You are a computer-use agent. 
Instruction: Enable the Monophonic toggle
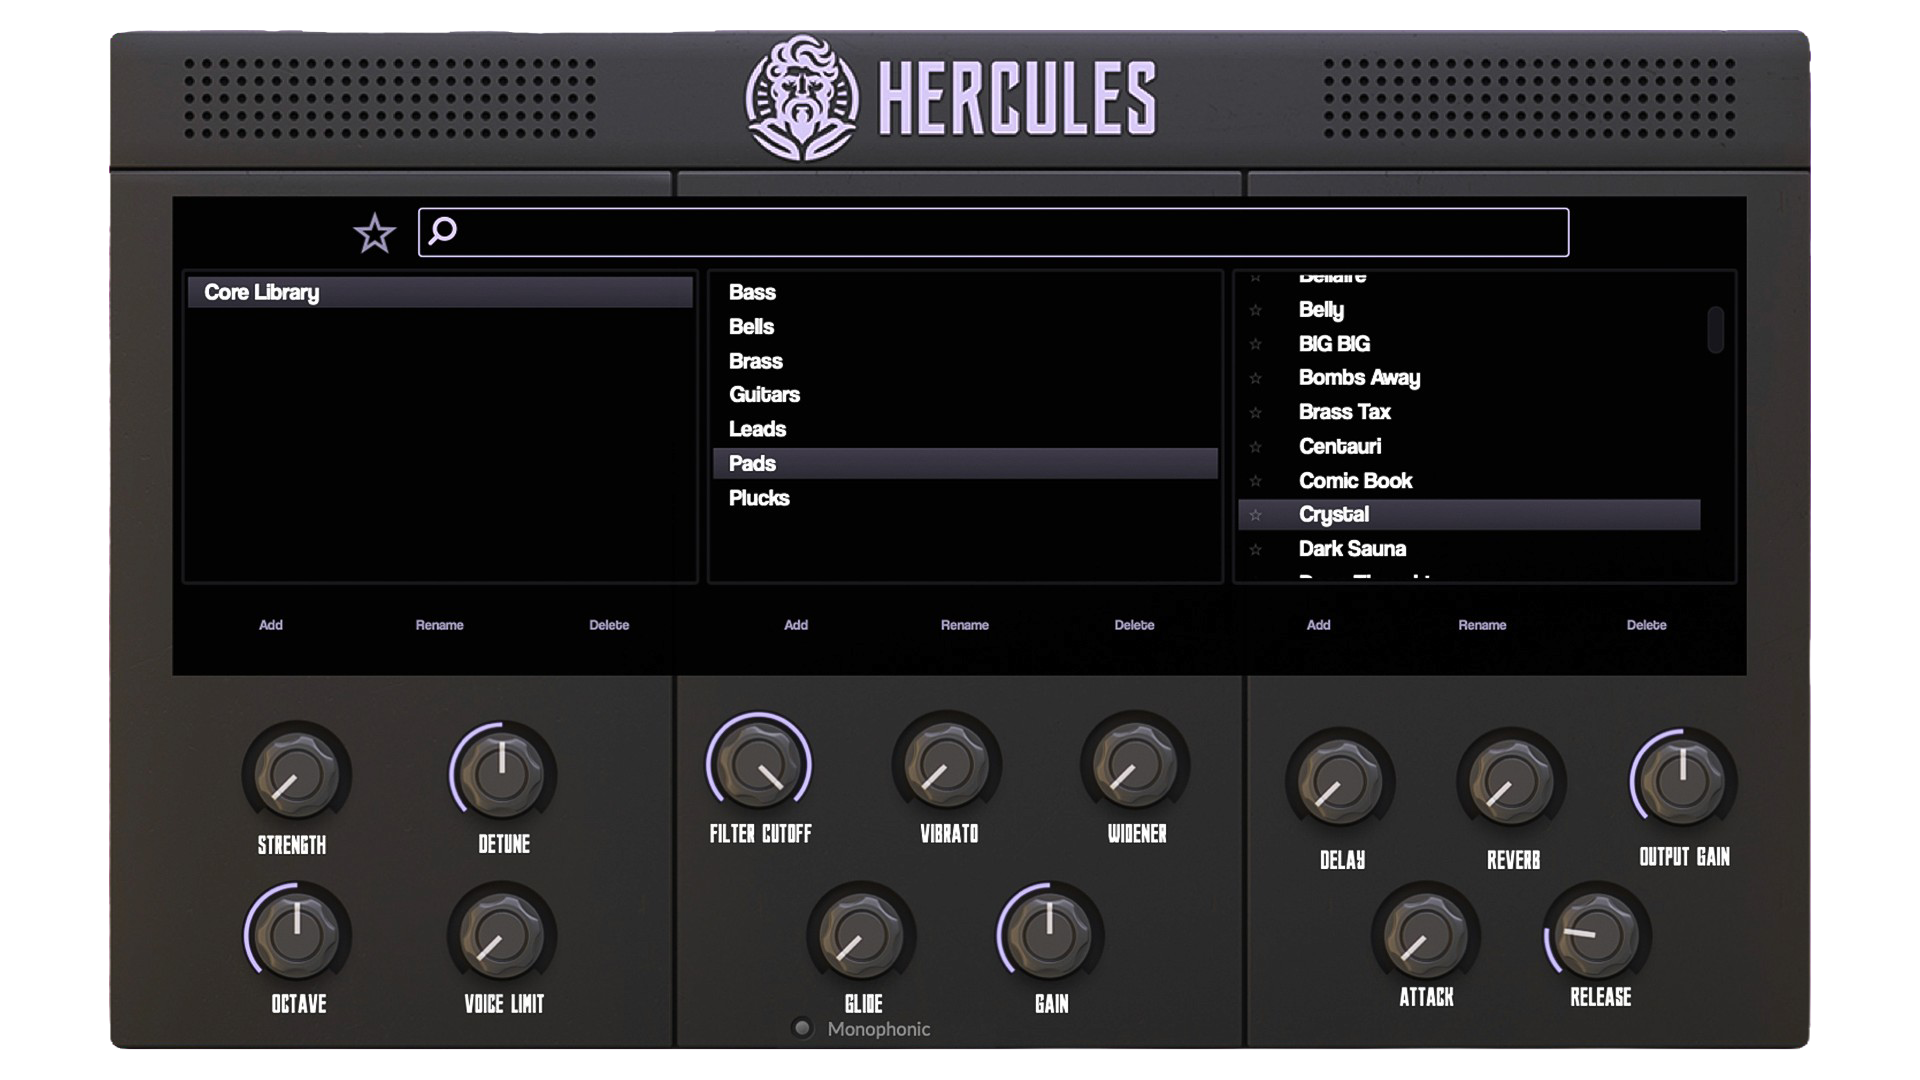[x=802, y=1028]
